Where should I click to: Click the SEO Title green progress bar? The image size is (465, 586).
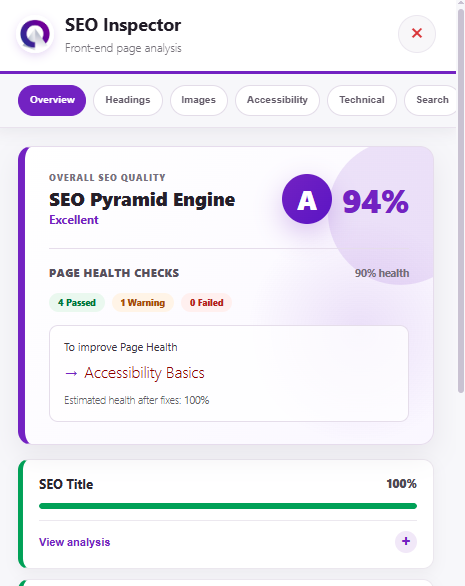[228, 506]
